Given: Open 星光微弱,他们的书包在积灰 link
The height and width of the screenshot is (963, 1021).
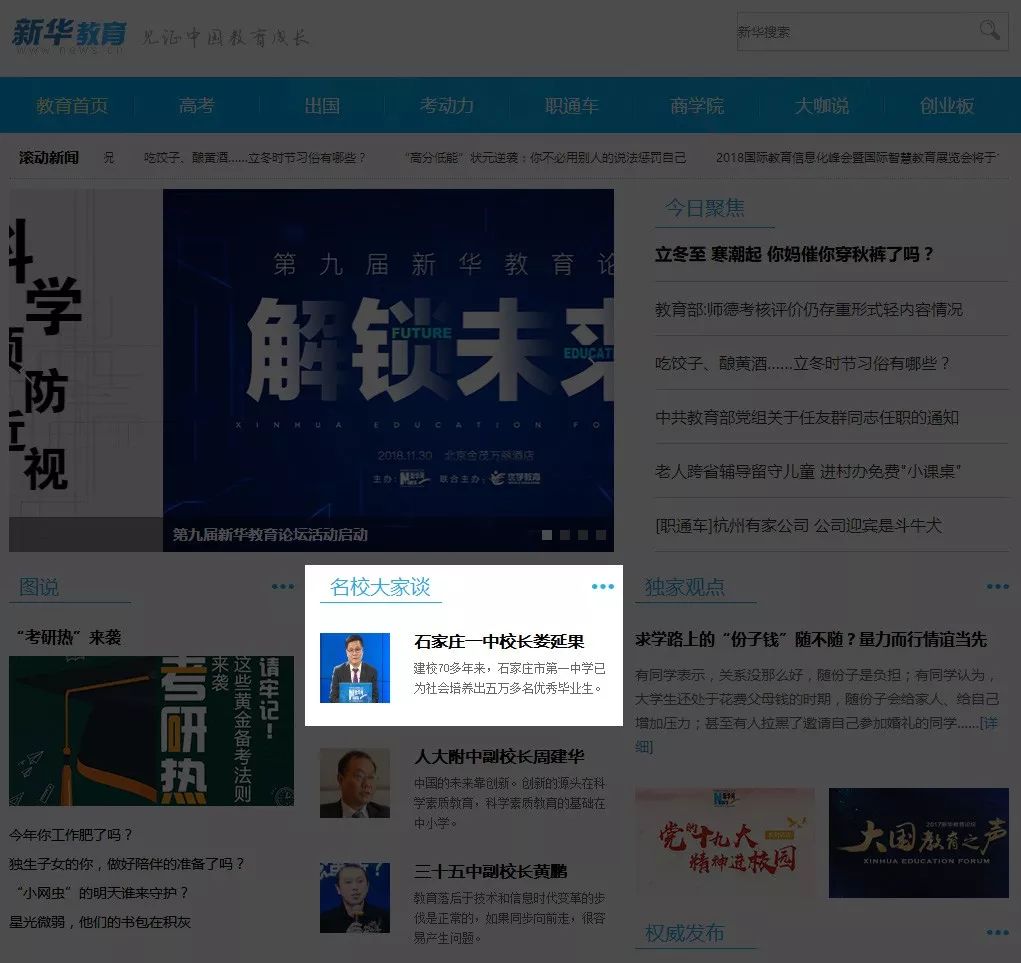Looking at the screenshot, I should tap(100, 922).
